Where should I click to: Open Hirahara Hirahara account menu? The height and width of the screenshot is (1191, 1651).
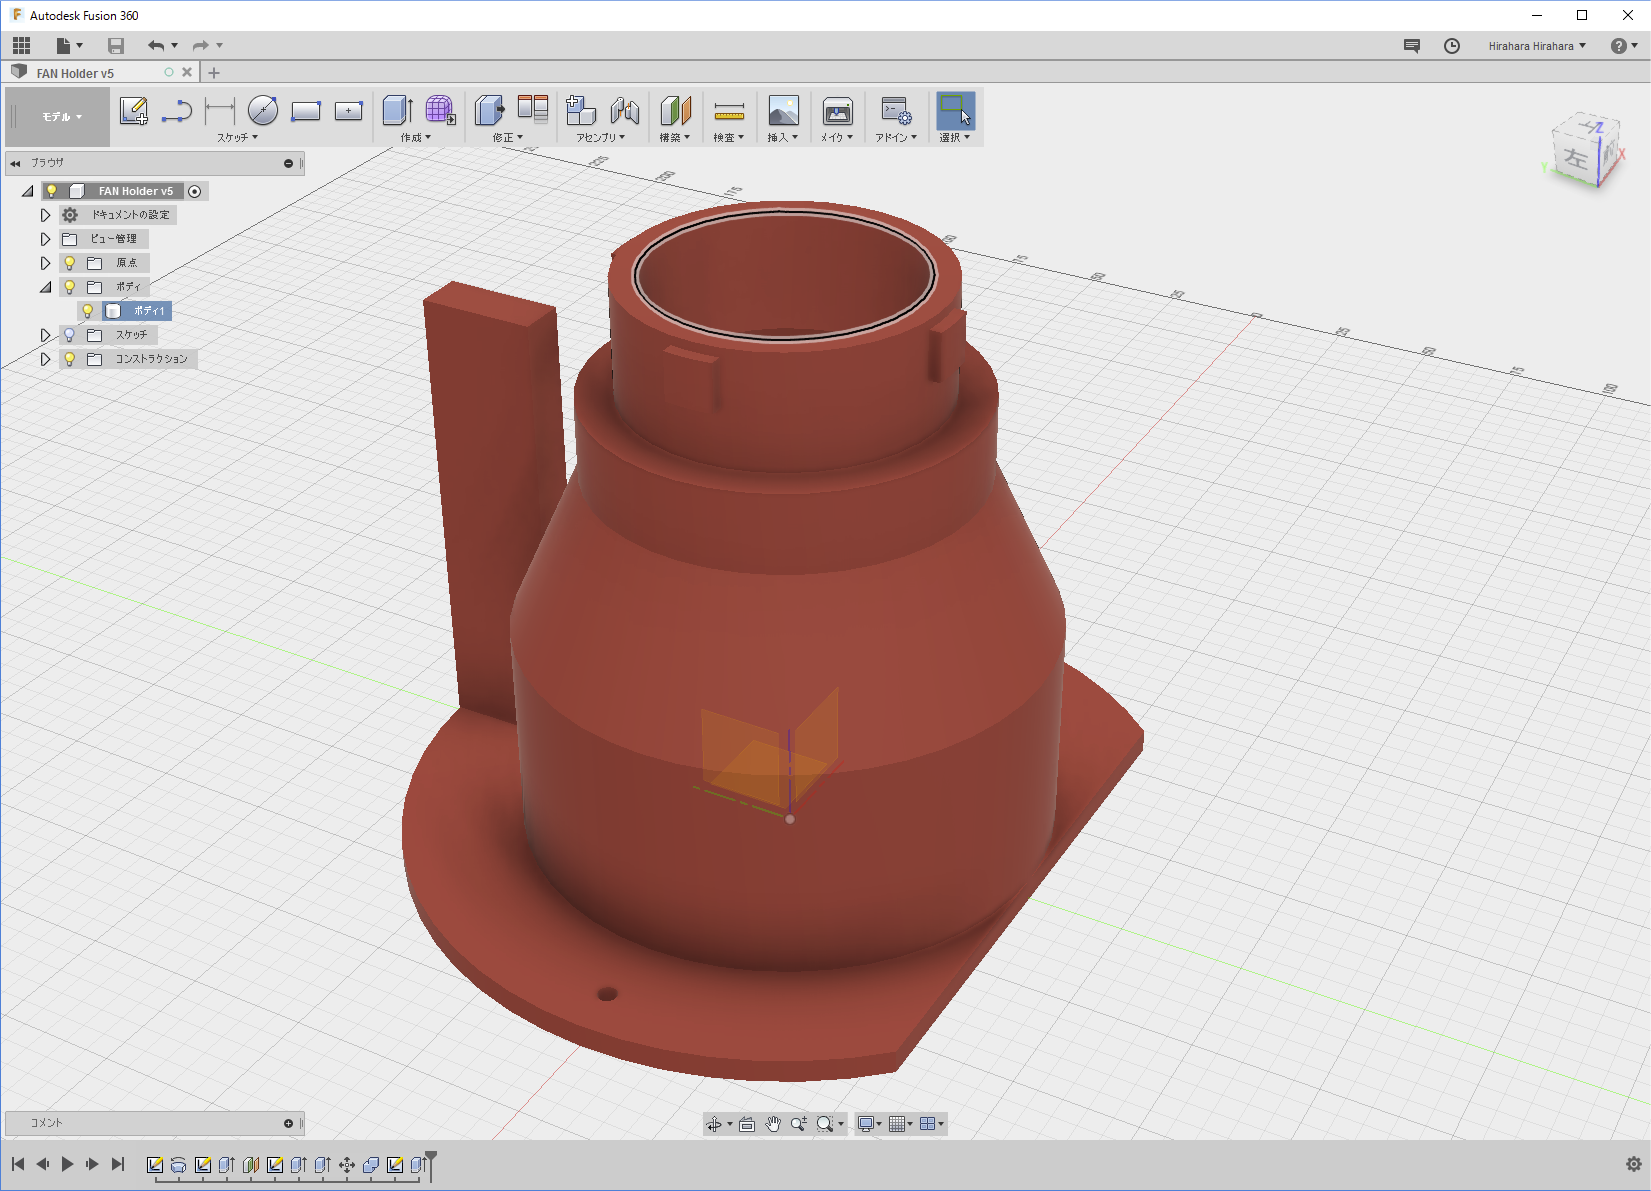pos(1537,46)
